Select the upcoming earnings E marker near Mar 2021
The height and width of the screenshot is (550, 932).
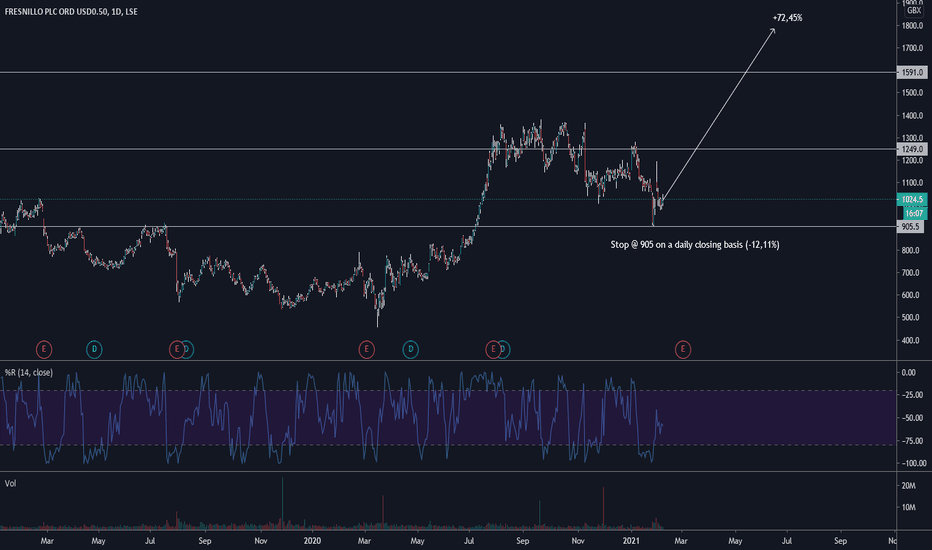[682, 350]
